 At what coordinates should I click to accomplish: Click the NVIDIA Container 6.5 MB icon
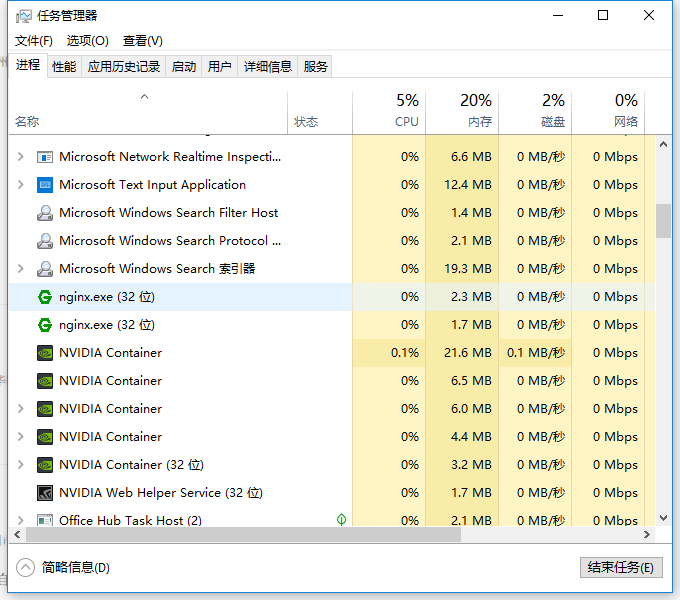pyautogui.click(x=45, y=381)
